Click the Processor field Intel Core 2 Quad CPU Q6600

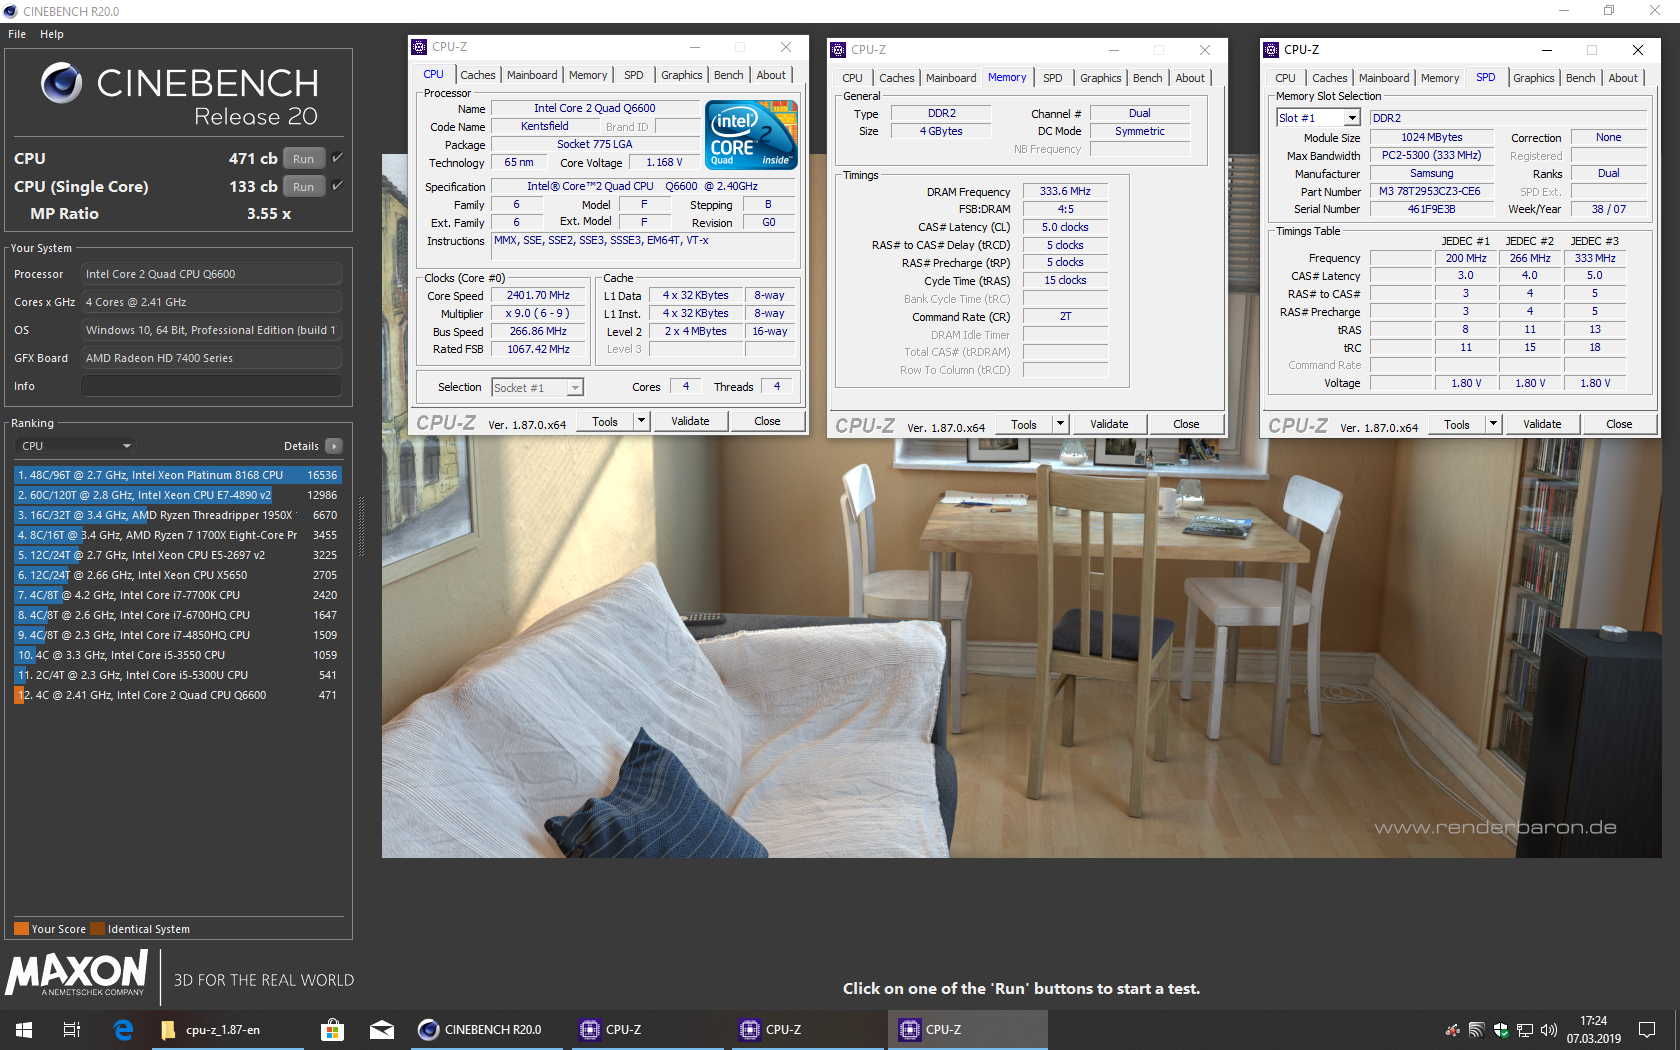tap(211, 274)
